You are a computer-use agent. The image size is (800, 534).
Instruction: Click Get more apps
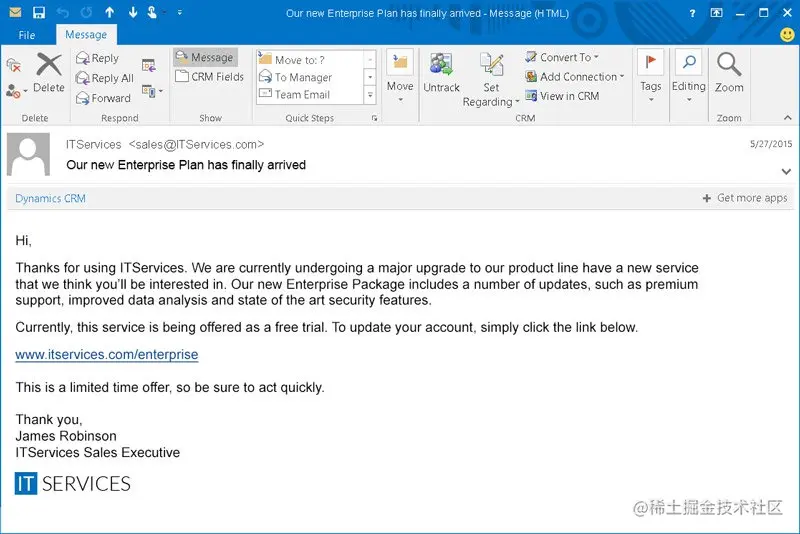tap(745, 198)
